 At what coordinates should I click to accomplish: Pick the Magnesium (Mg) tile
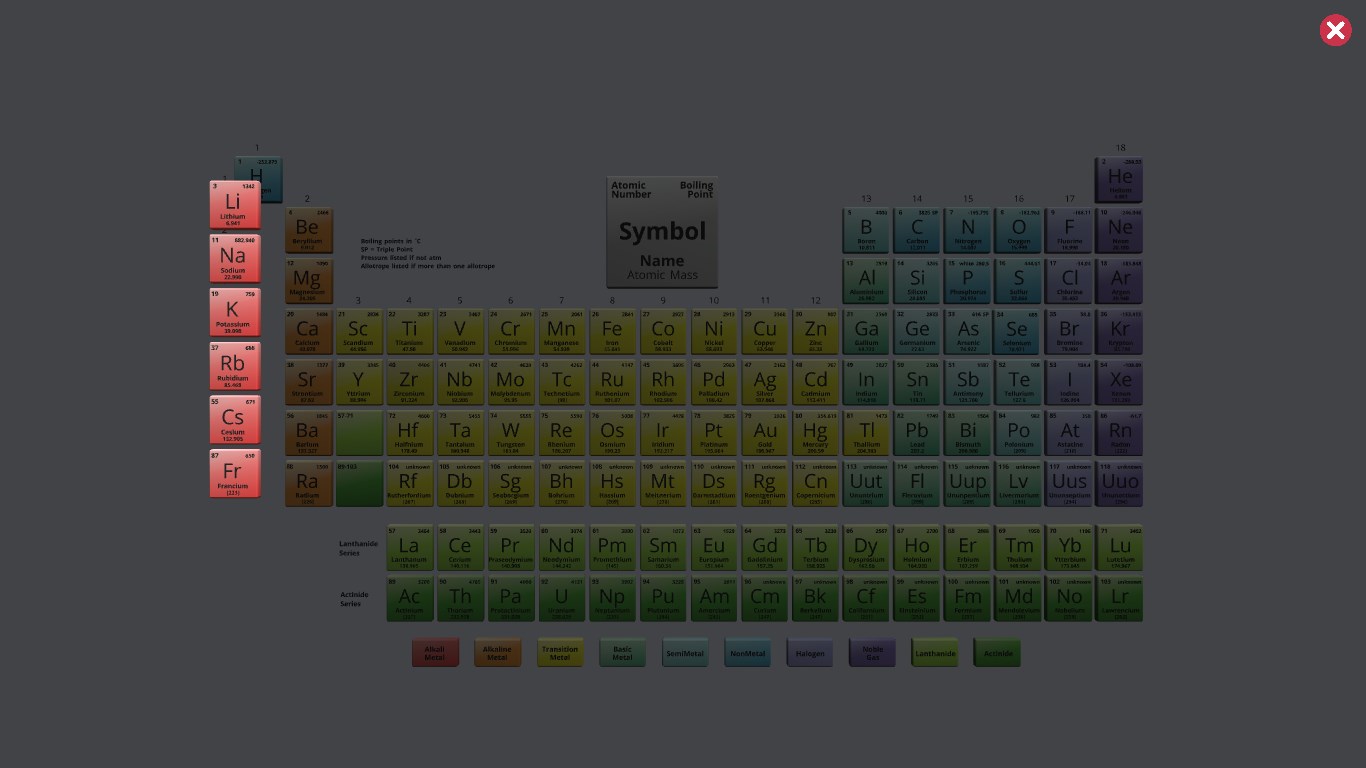(x=308, y=281)
